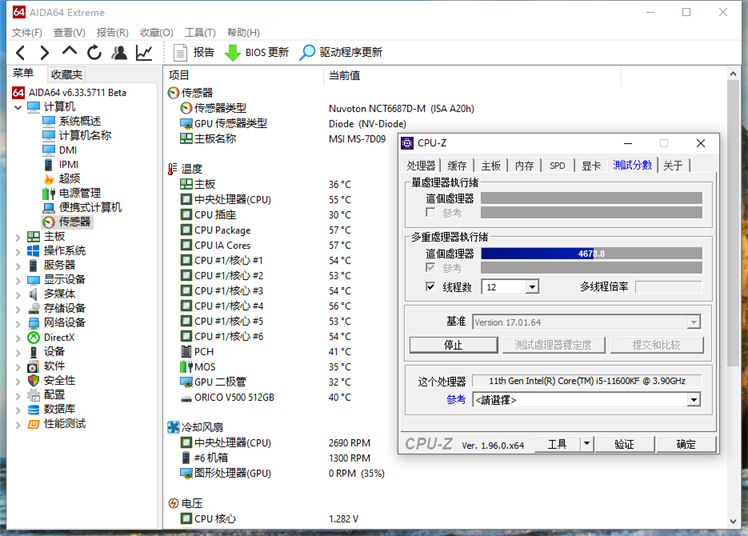
Task: Click the 多媒体 speaker icon in tree
Action: click(33, 294)
